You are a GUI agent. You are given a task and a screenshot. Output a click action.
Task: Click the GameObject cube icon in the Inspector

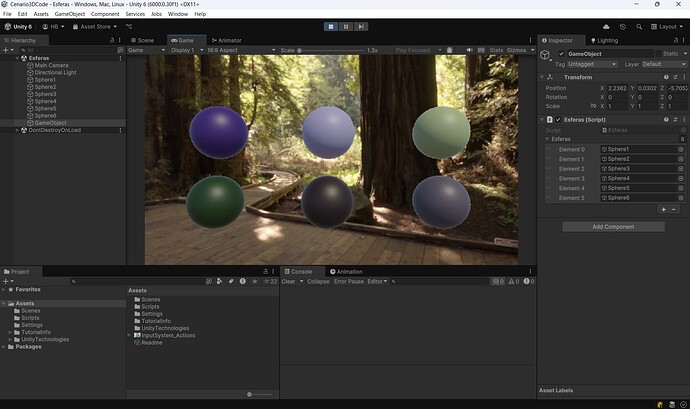point(545,55)
